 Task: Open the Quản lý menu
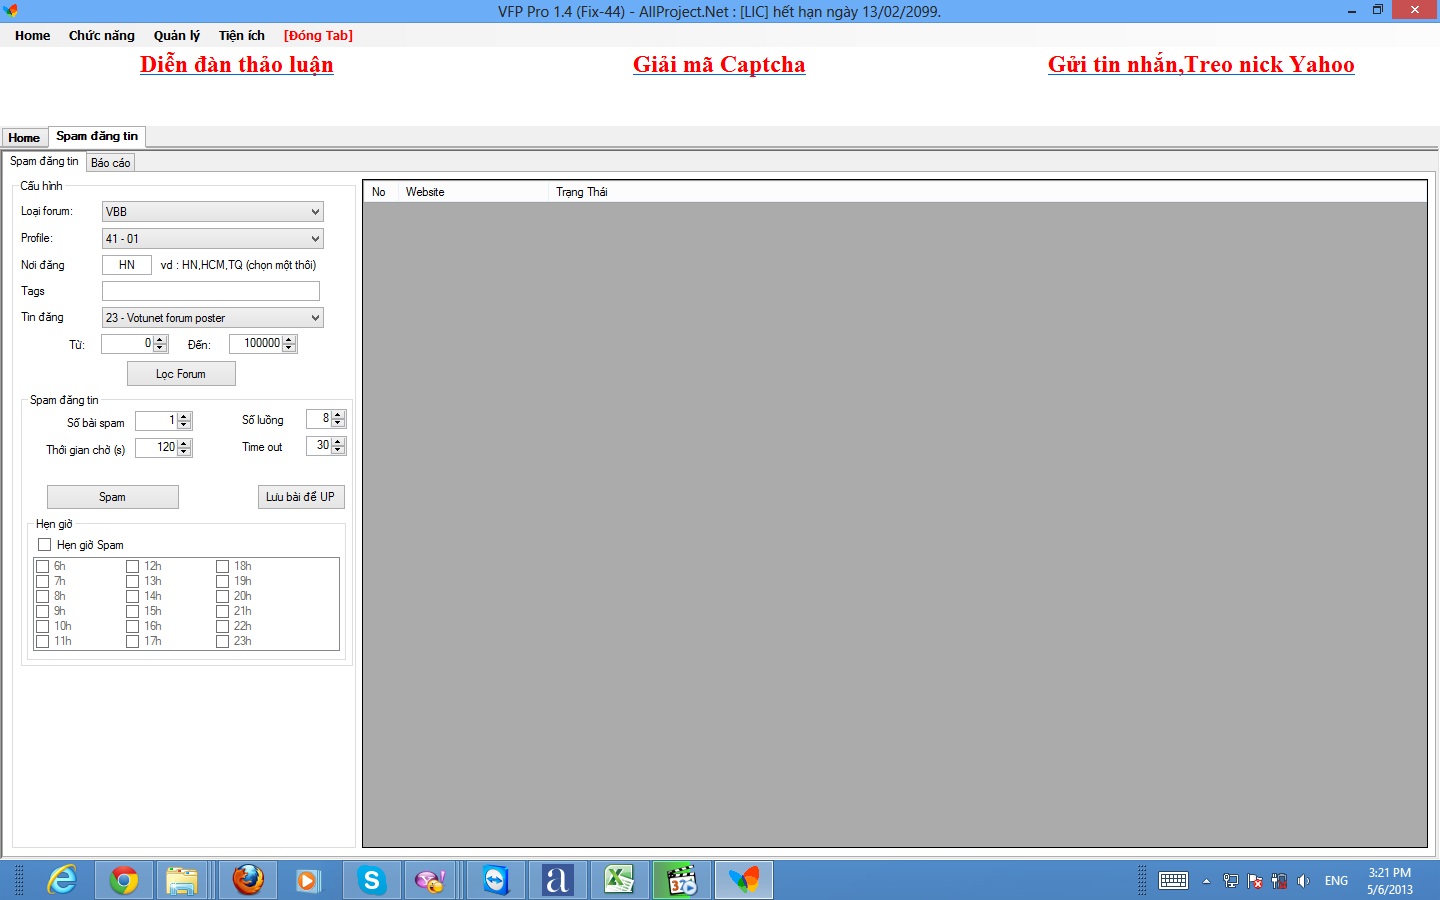tap(177, 35)
